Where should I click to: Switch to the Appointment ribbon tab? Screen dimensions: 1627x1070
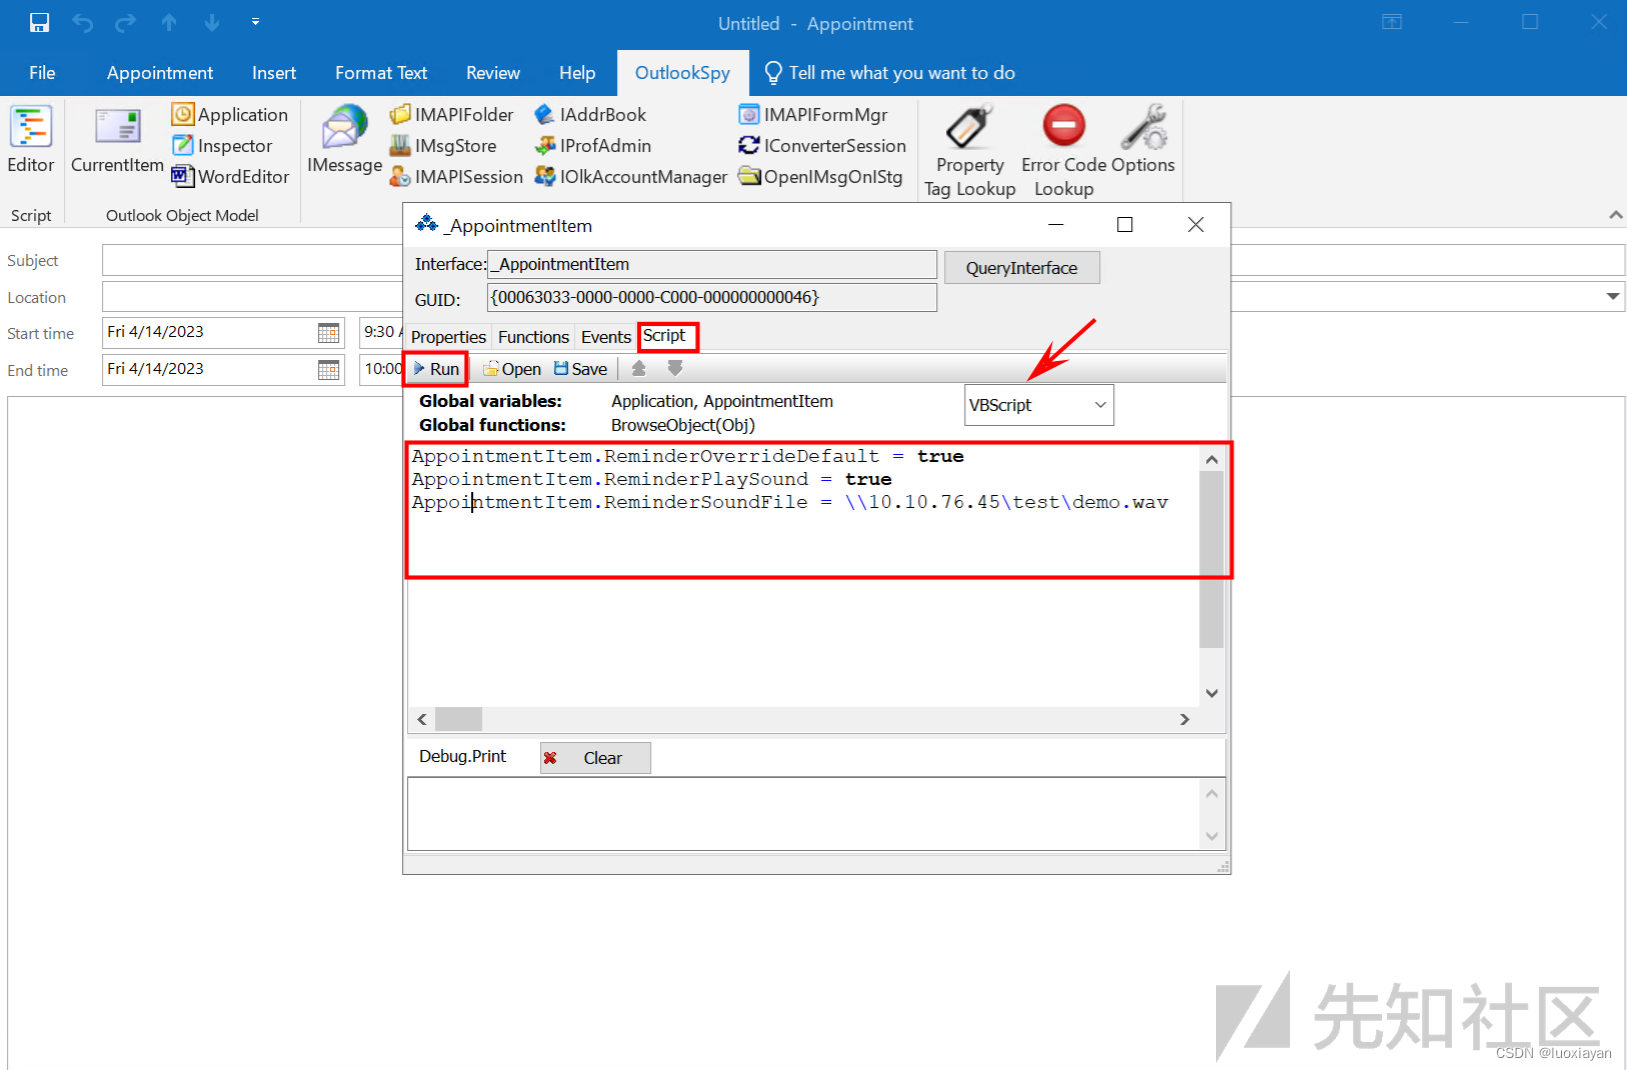click(160, 72)
